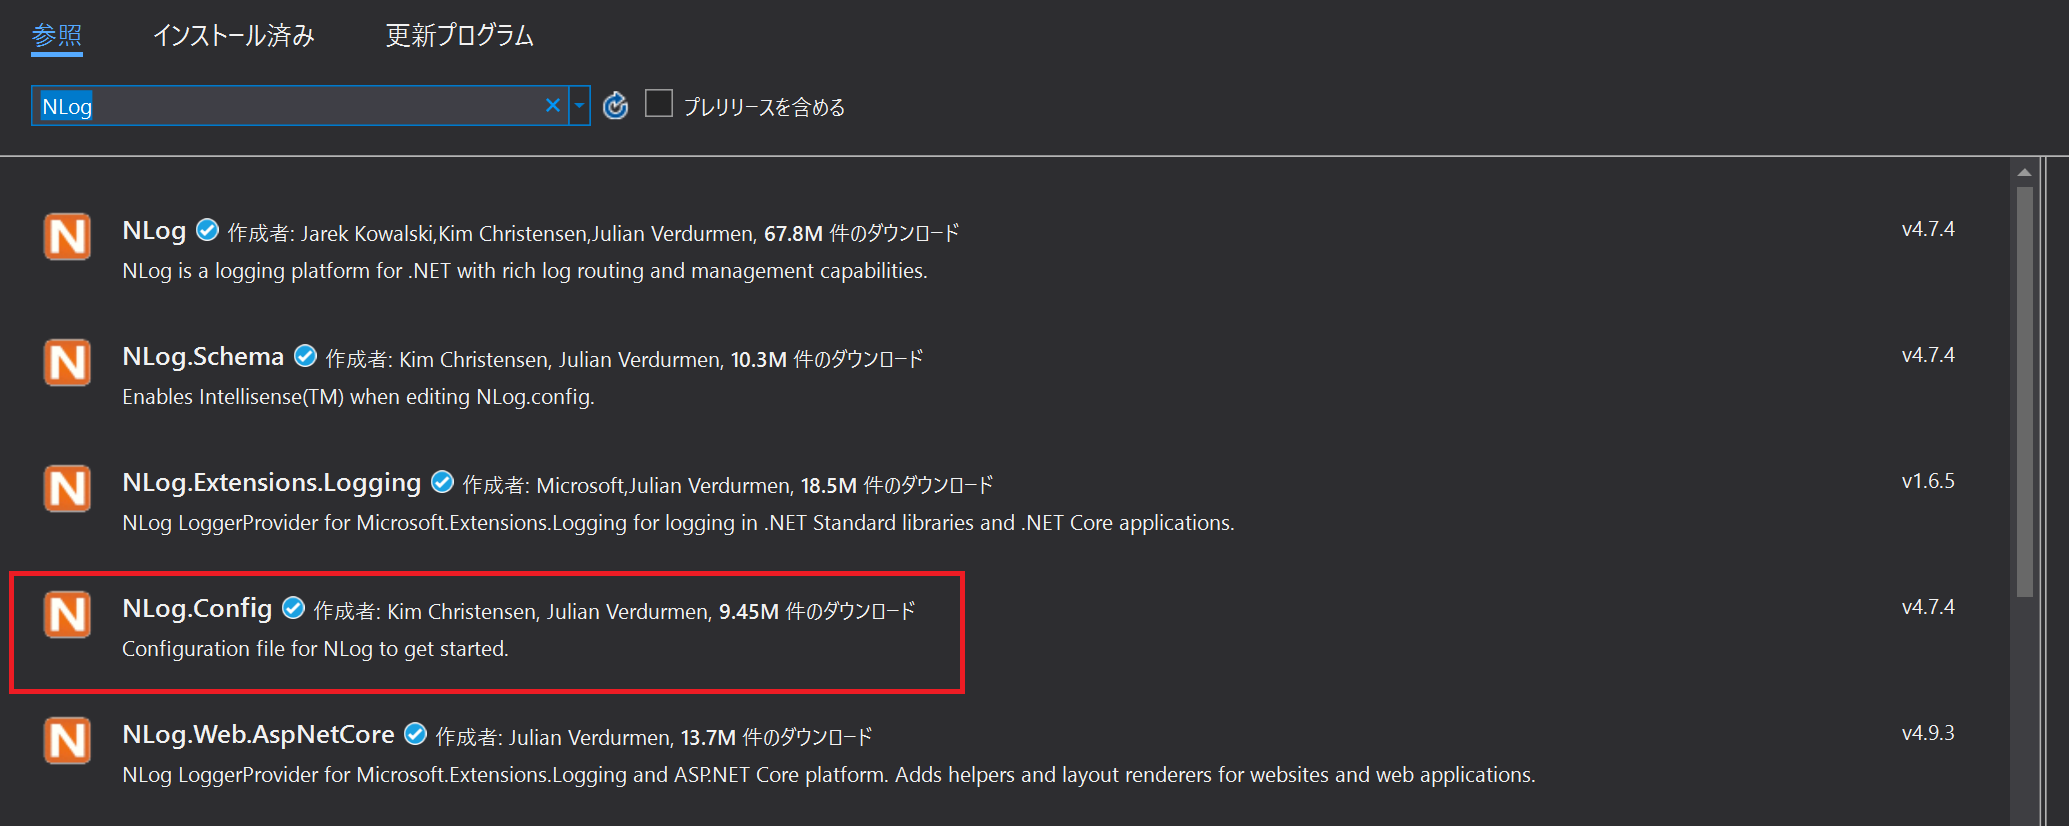Click '13.7M 件のダウンロード' text
The image size is (2069, 826).
777,737
